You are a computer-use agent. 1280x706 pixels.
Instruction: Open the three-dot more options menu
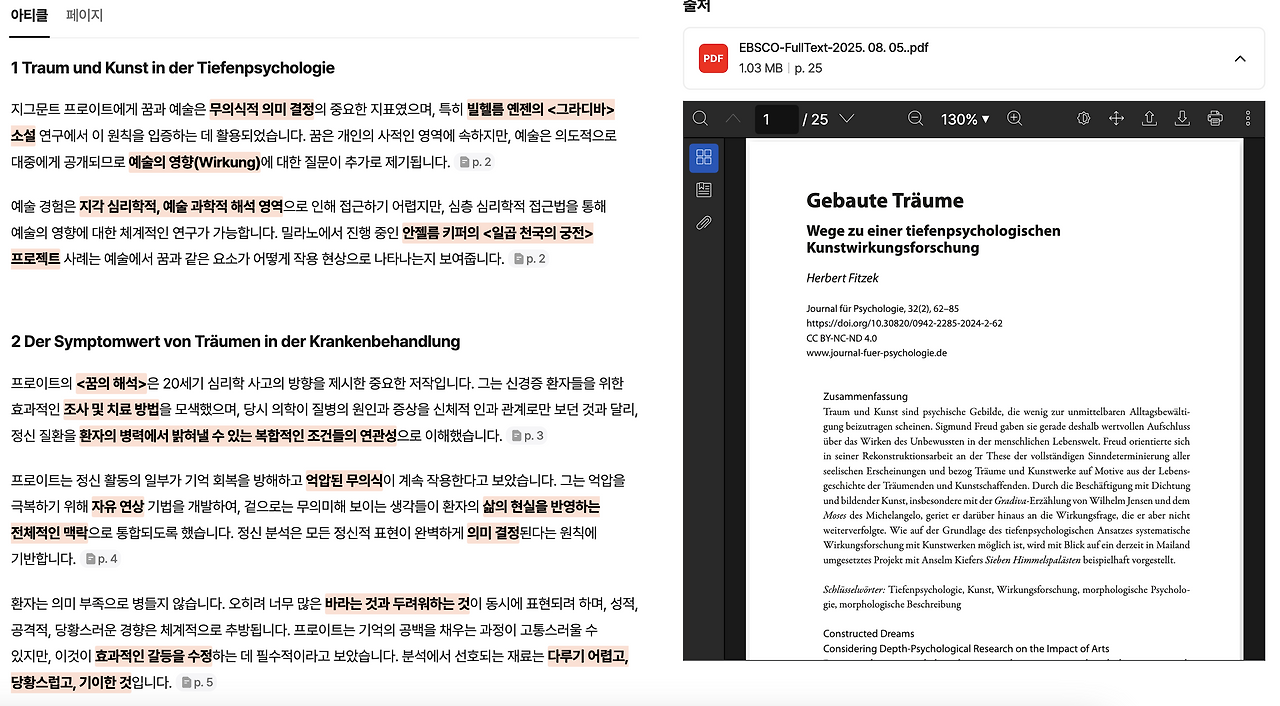1247,118
